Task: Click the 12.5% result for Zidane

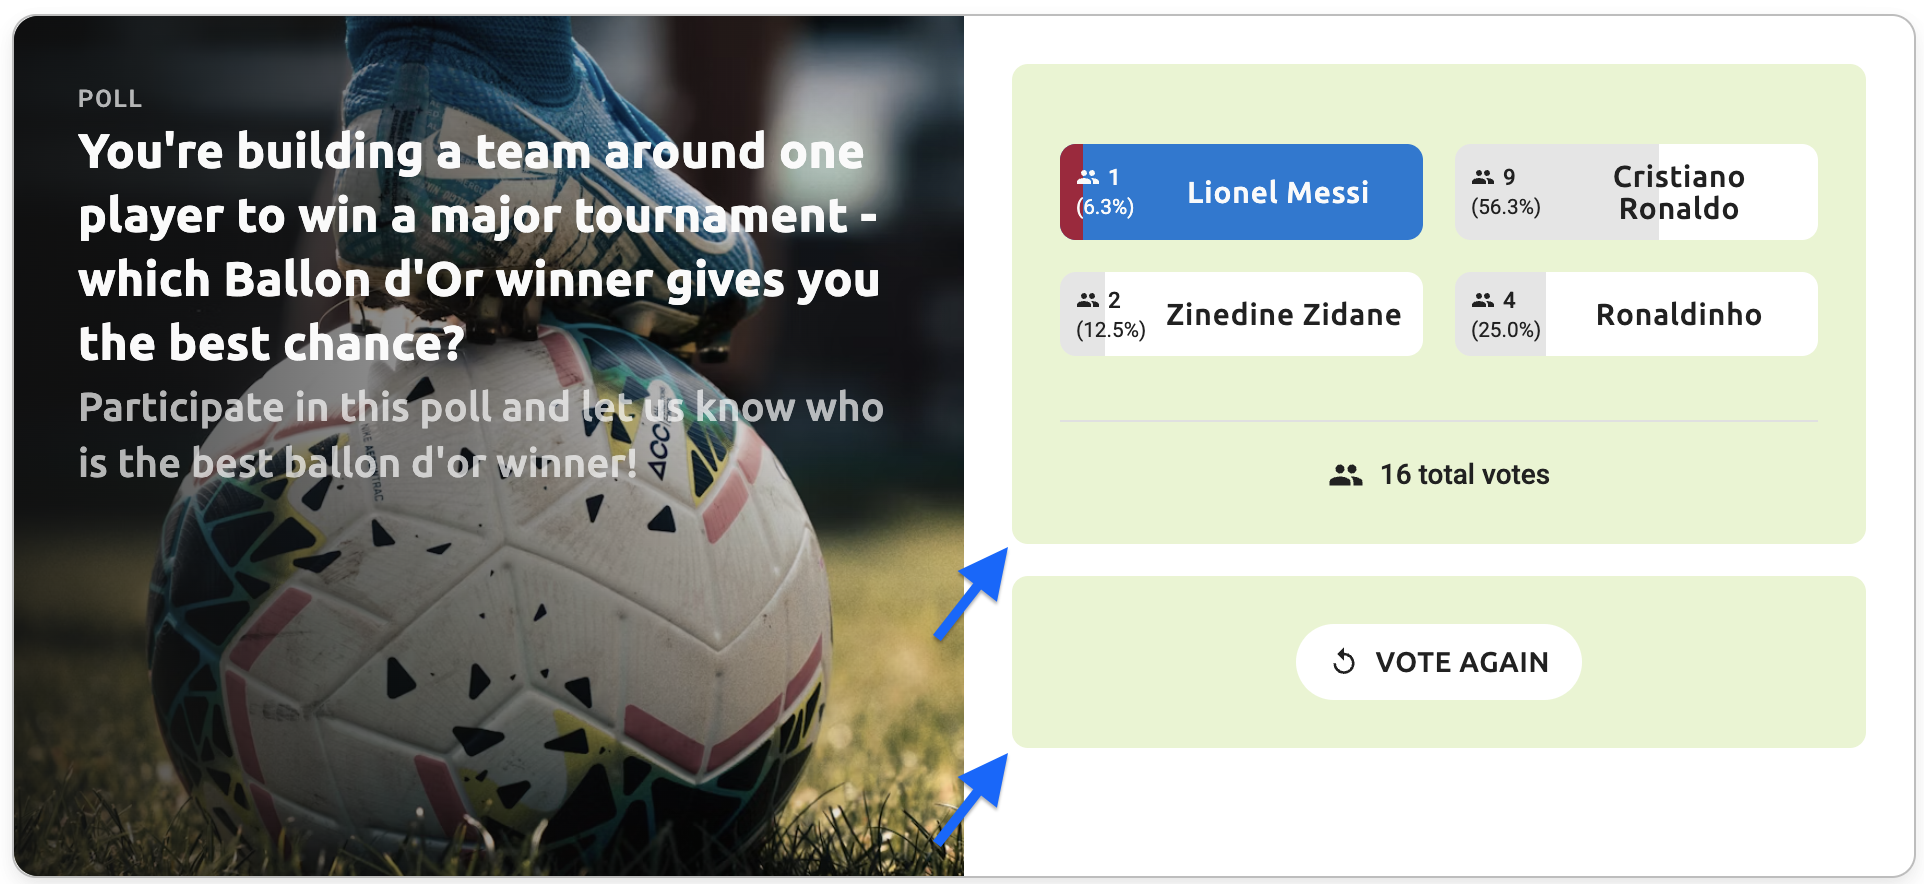Action: (x=1110, y=330)
